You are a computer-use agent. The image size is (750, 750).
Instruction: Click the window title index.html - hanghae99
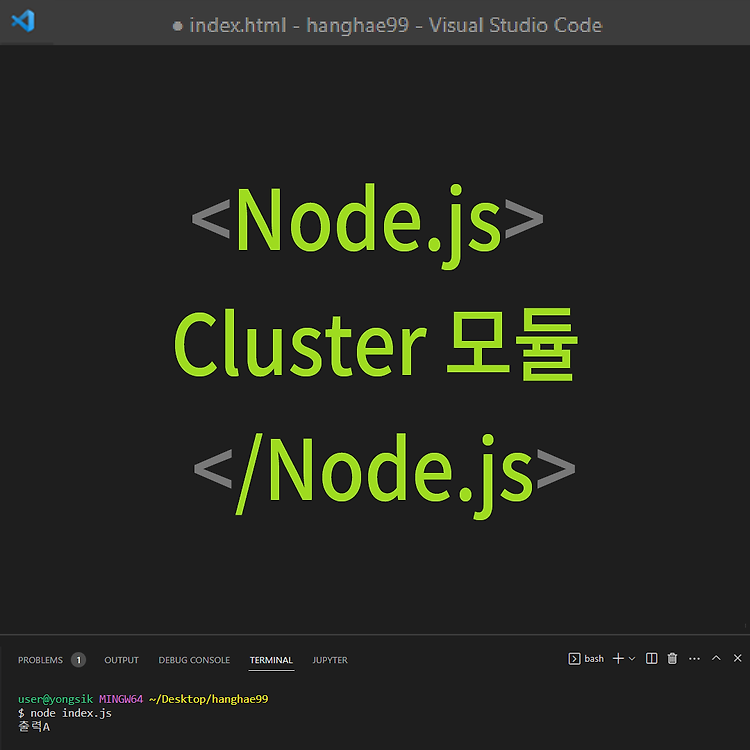[299, 25]
